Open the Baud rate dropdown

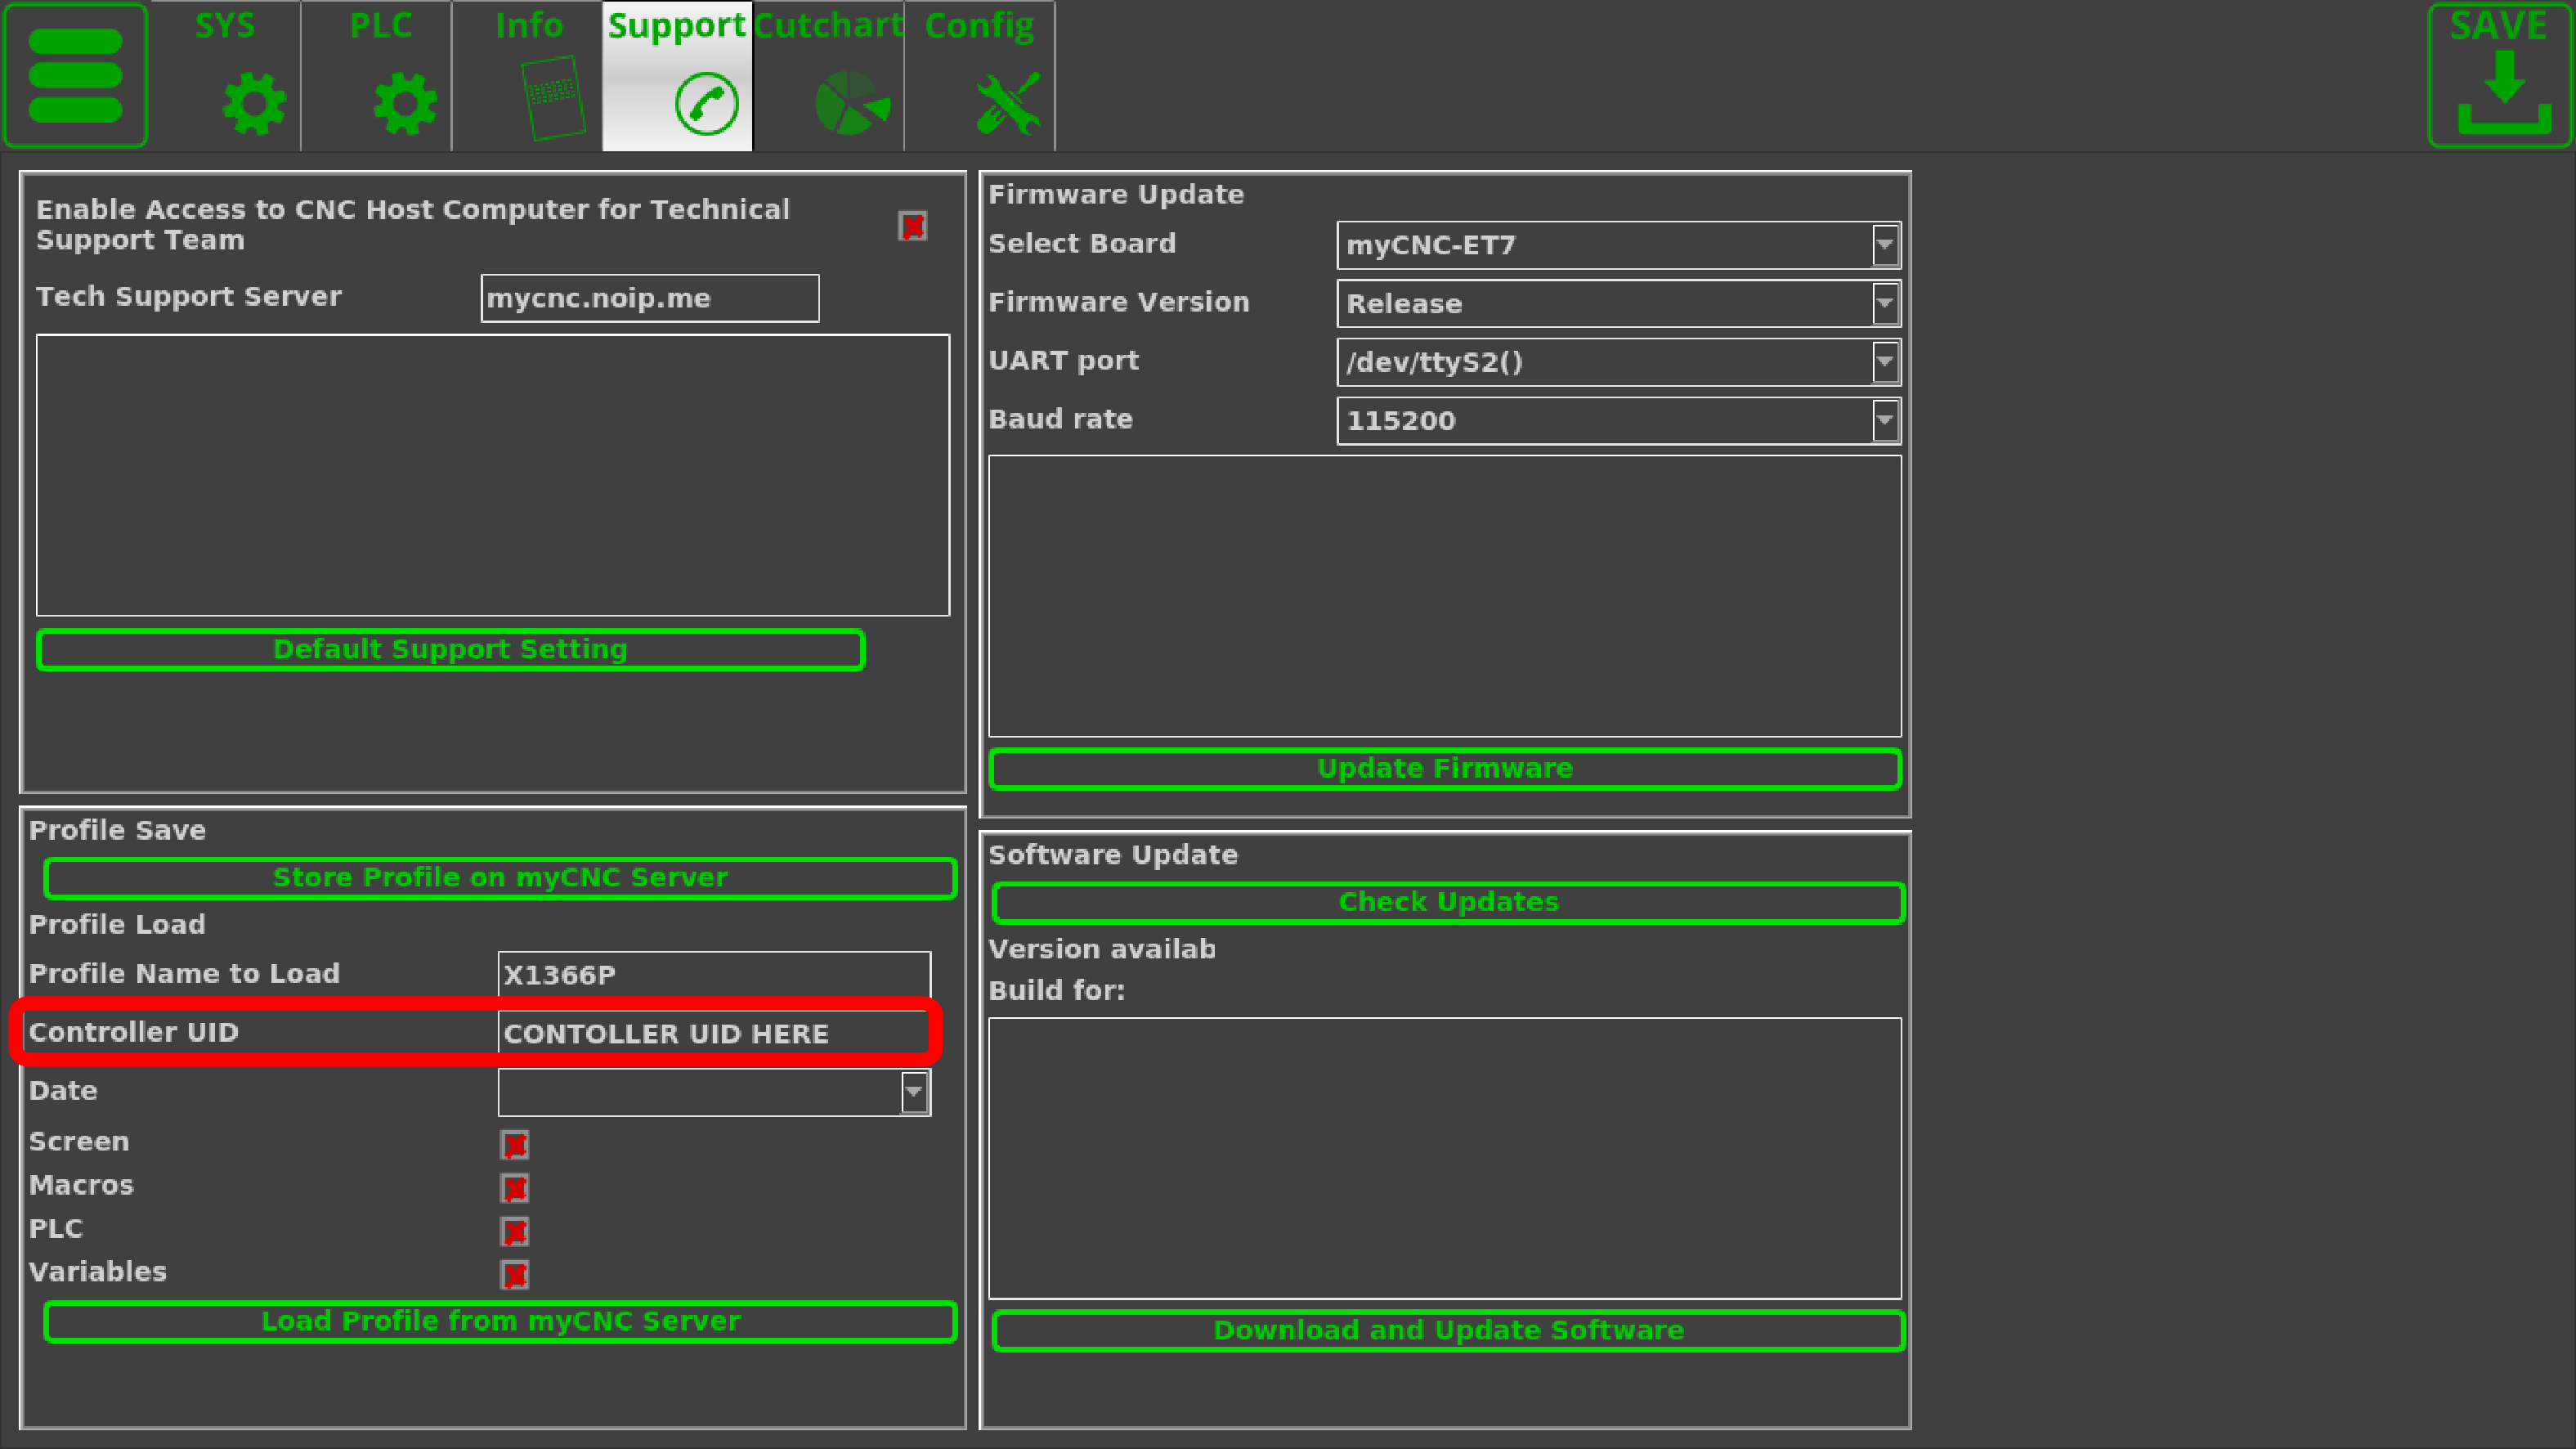click(1884, 420)
